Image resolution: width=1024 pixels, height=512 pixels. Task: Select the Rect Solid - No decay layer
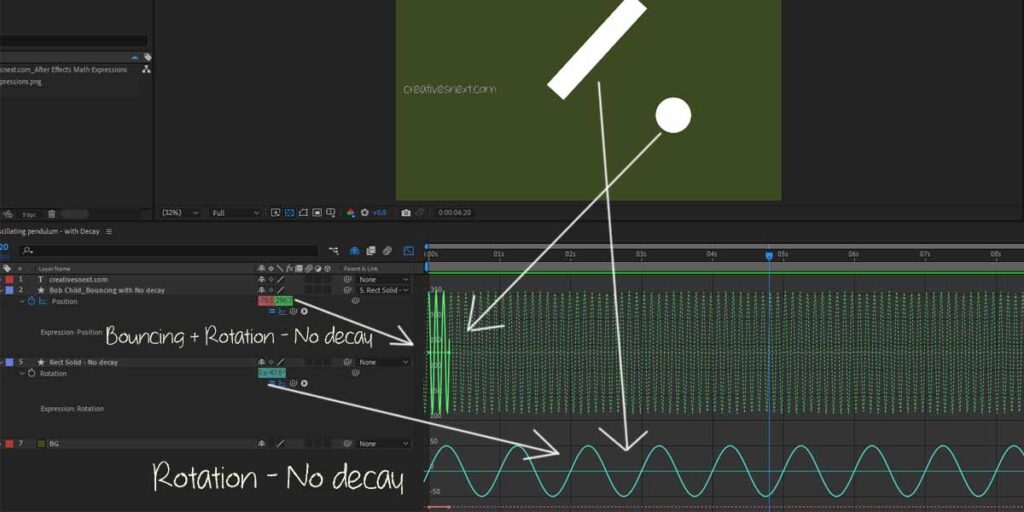(x=80, y=362)
